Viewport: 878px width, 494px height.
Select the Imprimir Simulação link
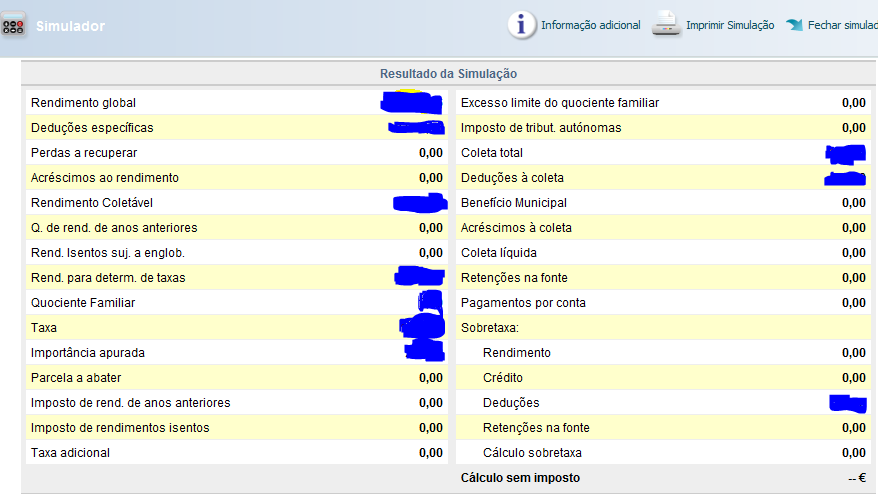[729, 25]
